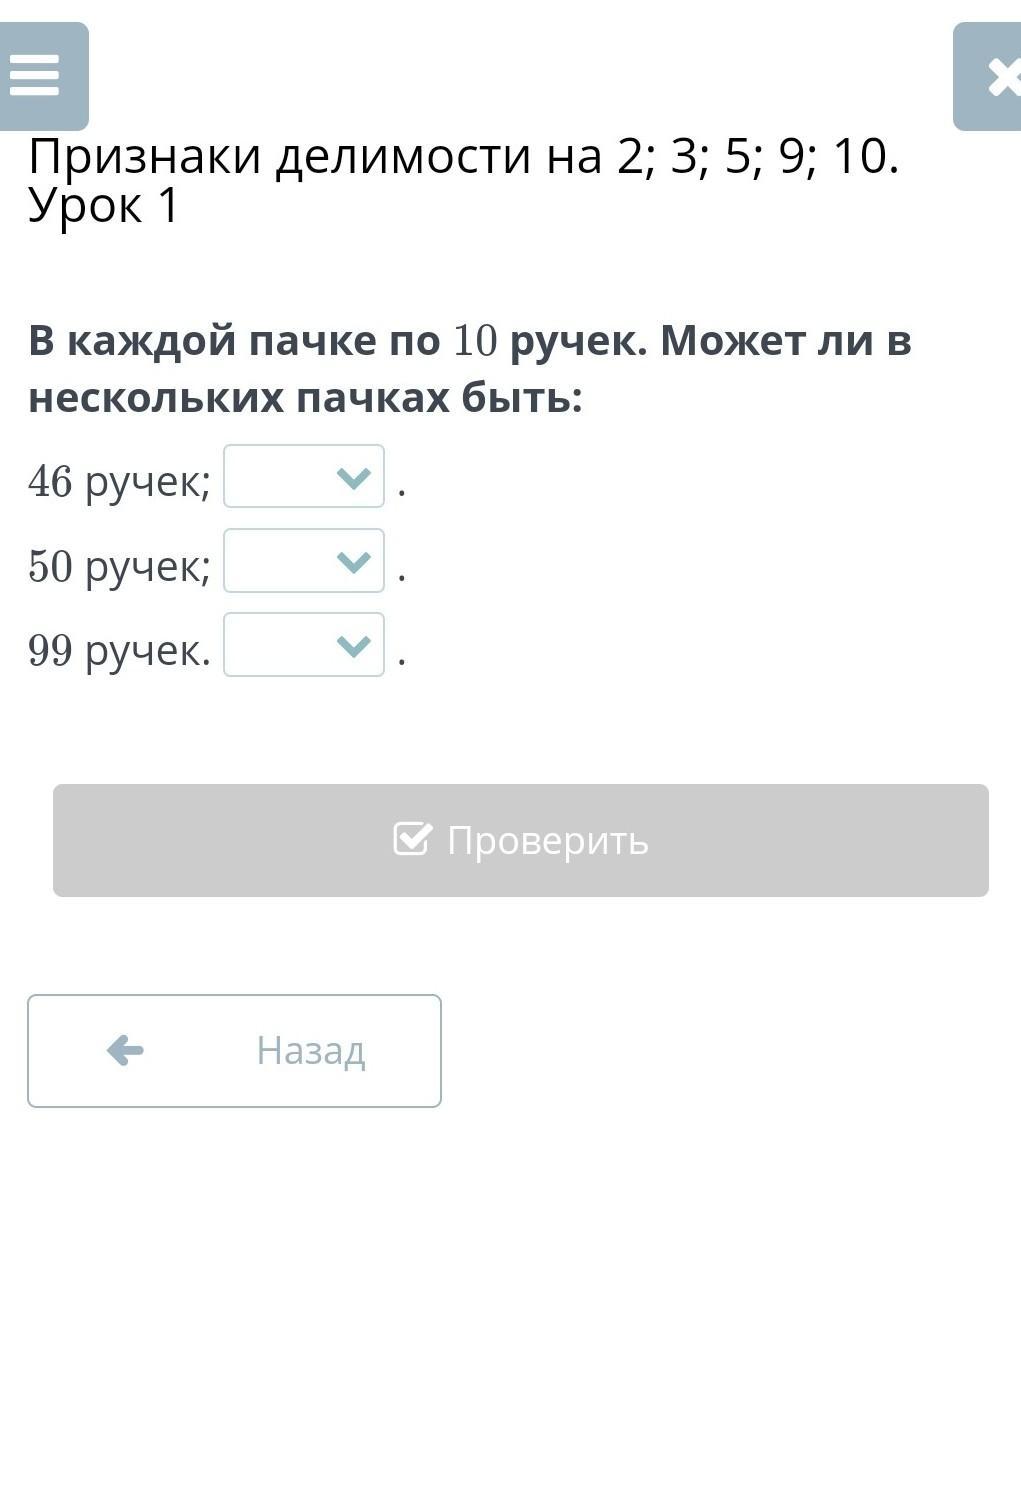
Task: Click the 46 ручек label
Action: point(119,481)
